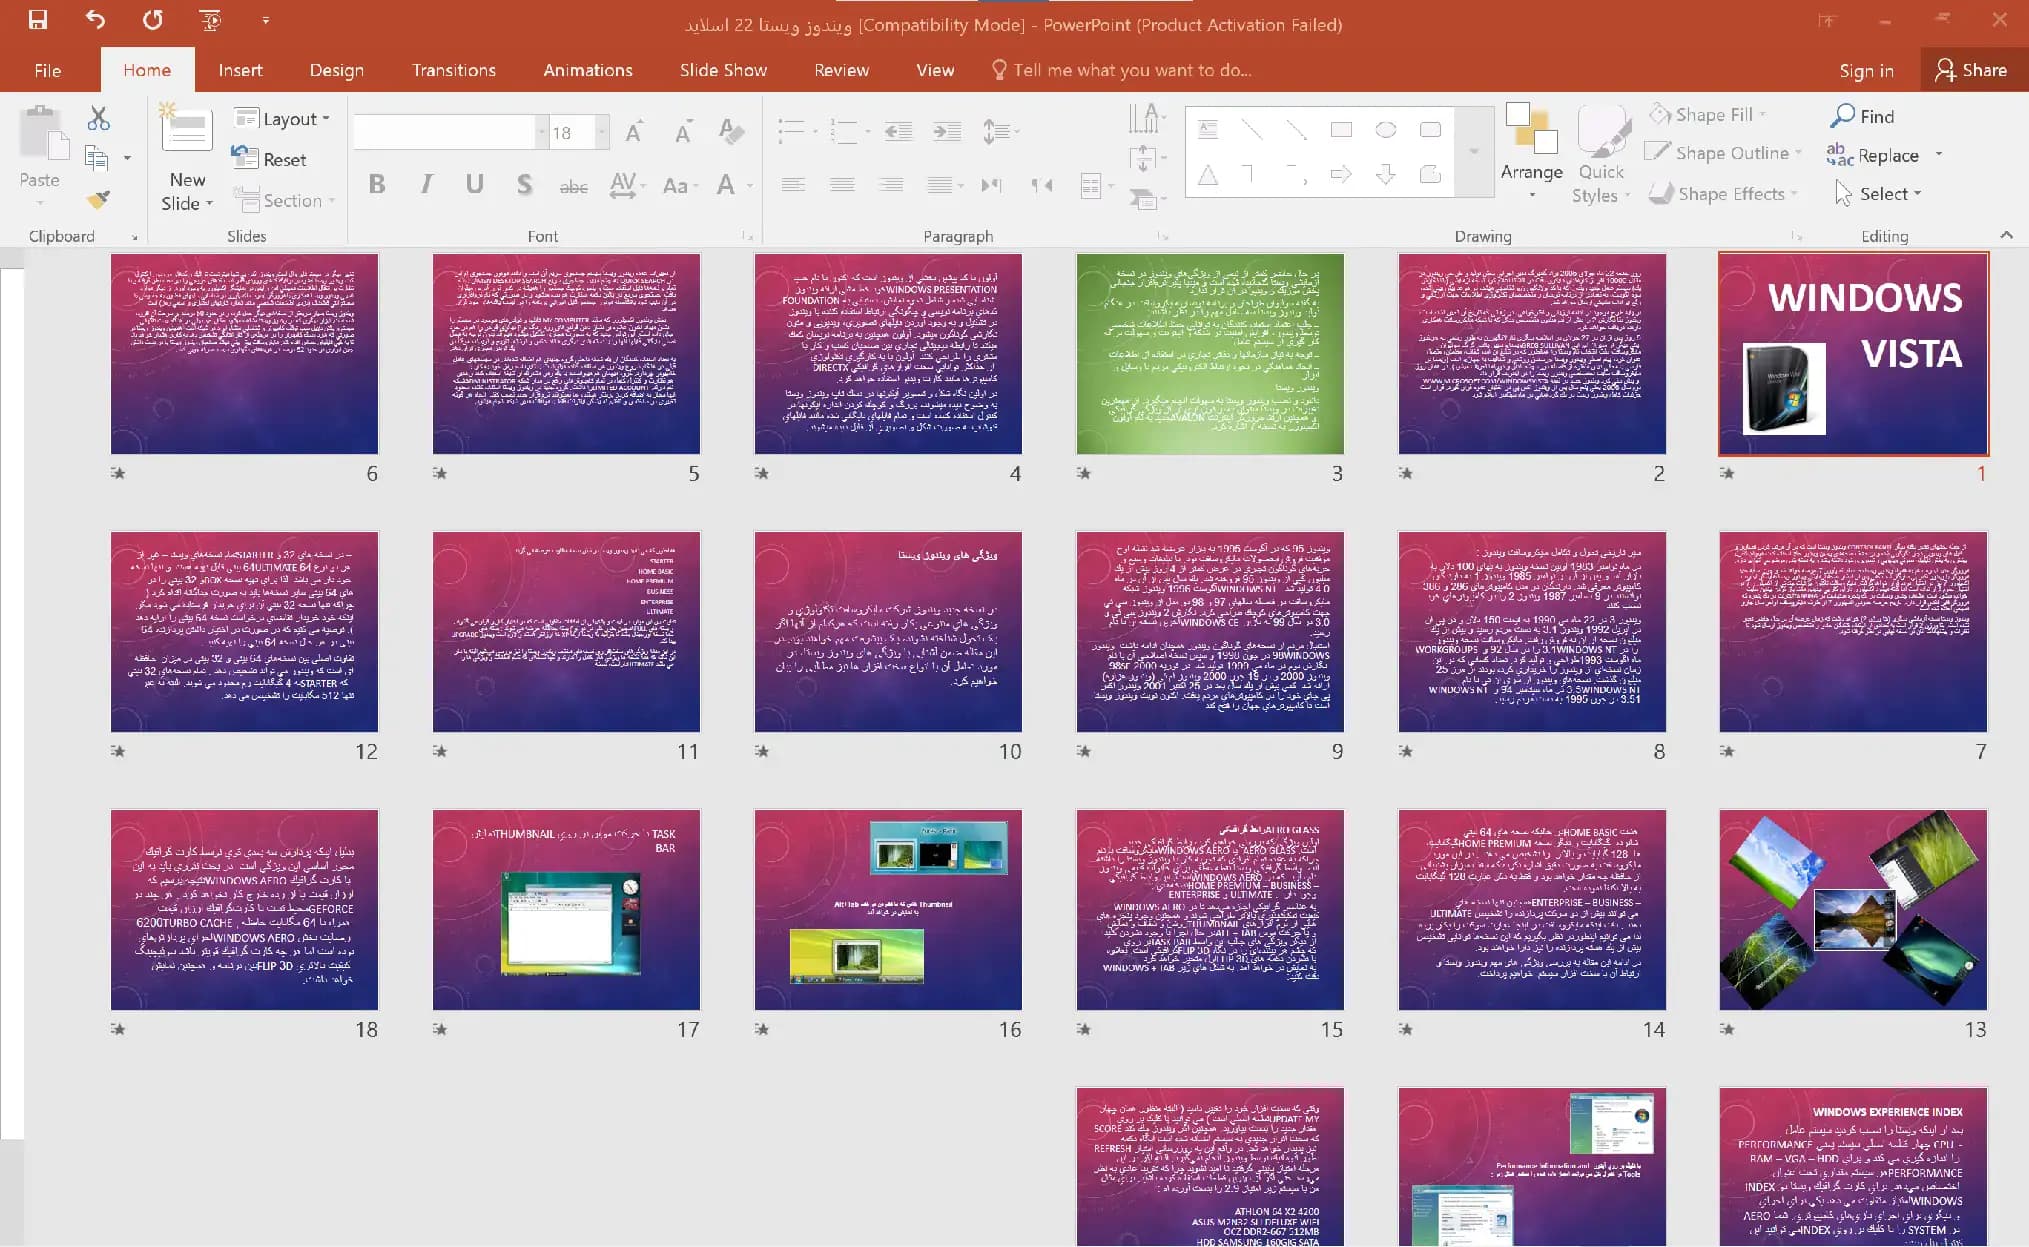Image resolution: width=2029 pixels, height=1247 pixels.
Task: Toggle Bold formatting
Action: 377,184
